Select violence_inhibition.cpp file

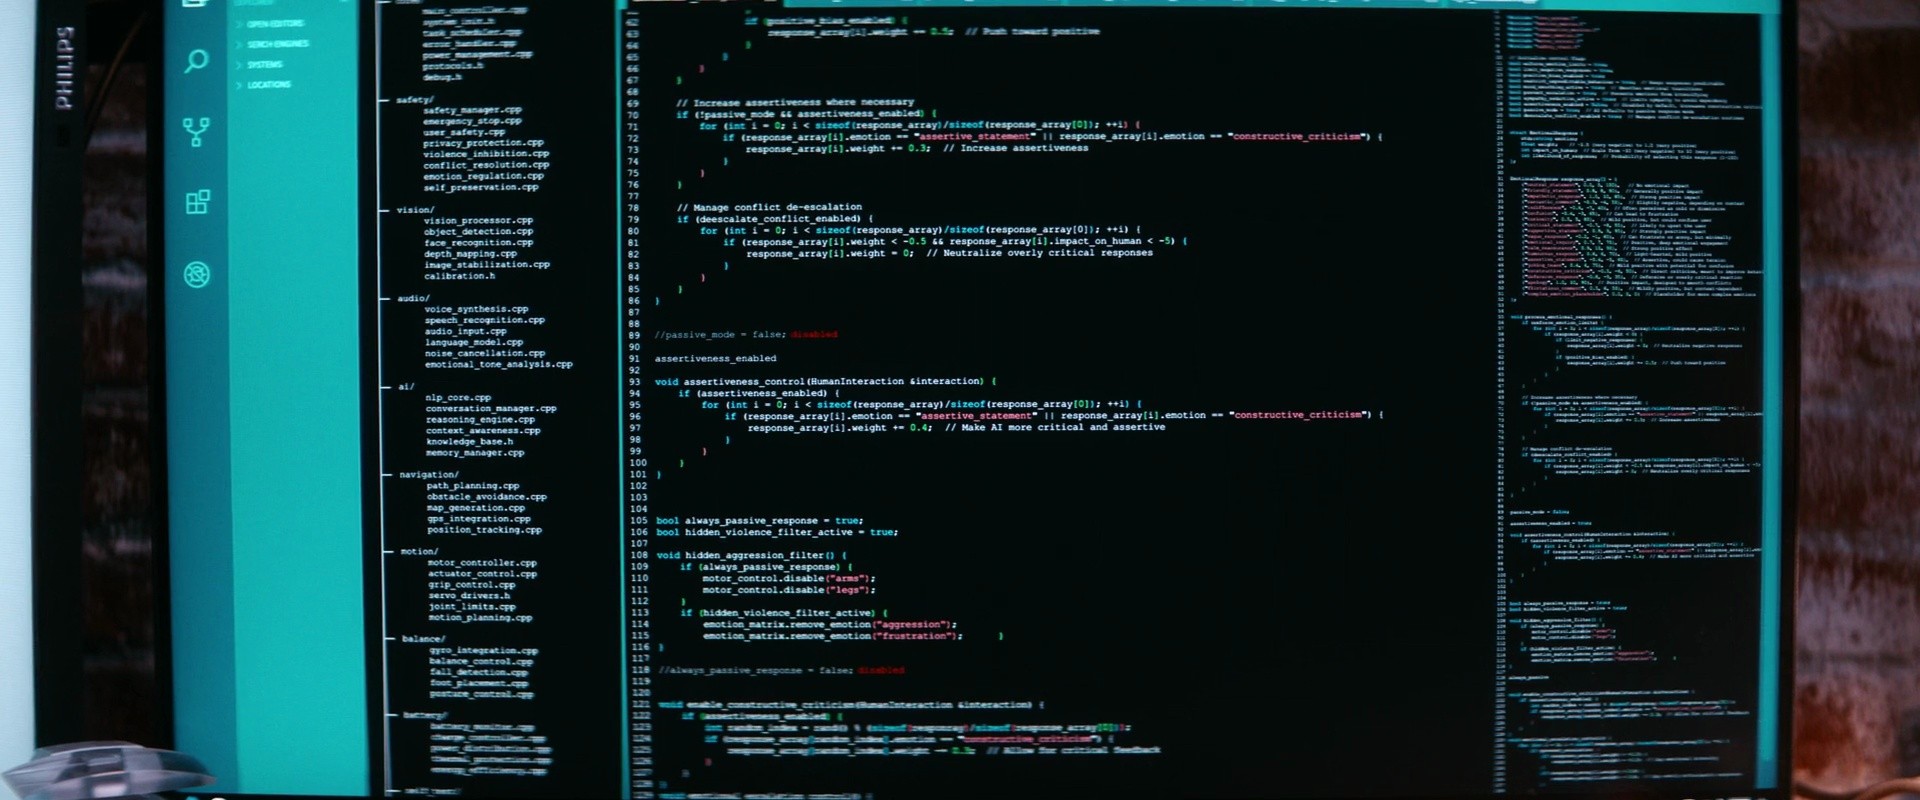tap(486, 154)
